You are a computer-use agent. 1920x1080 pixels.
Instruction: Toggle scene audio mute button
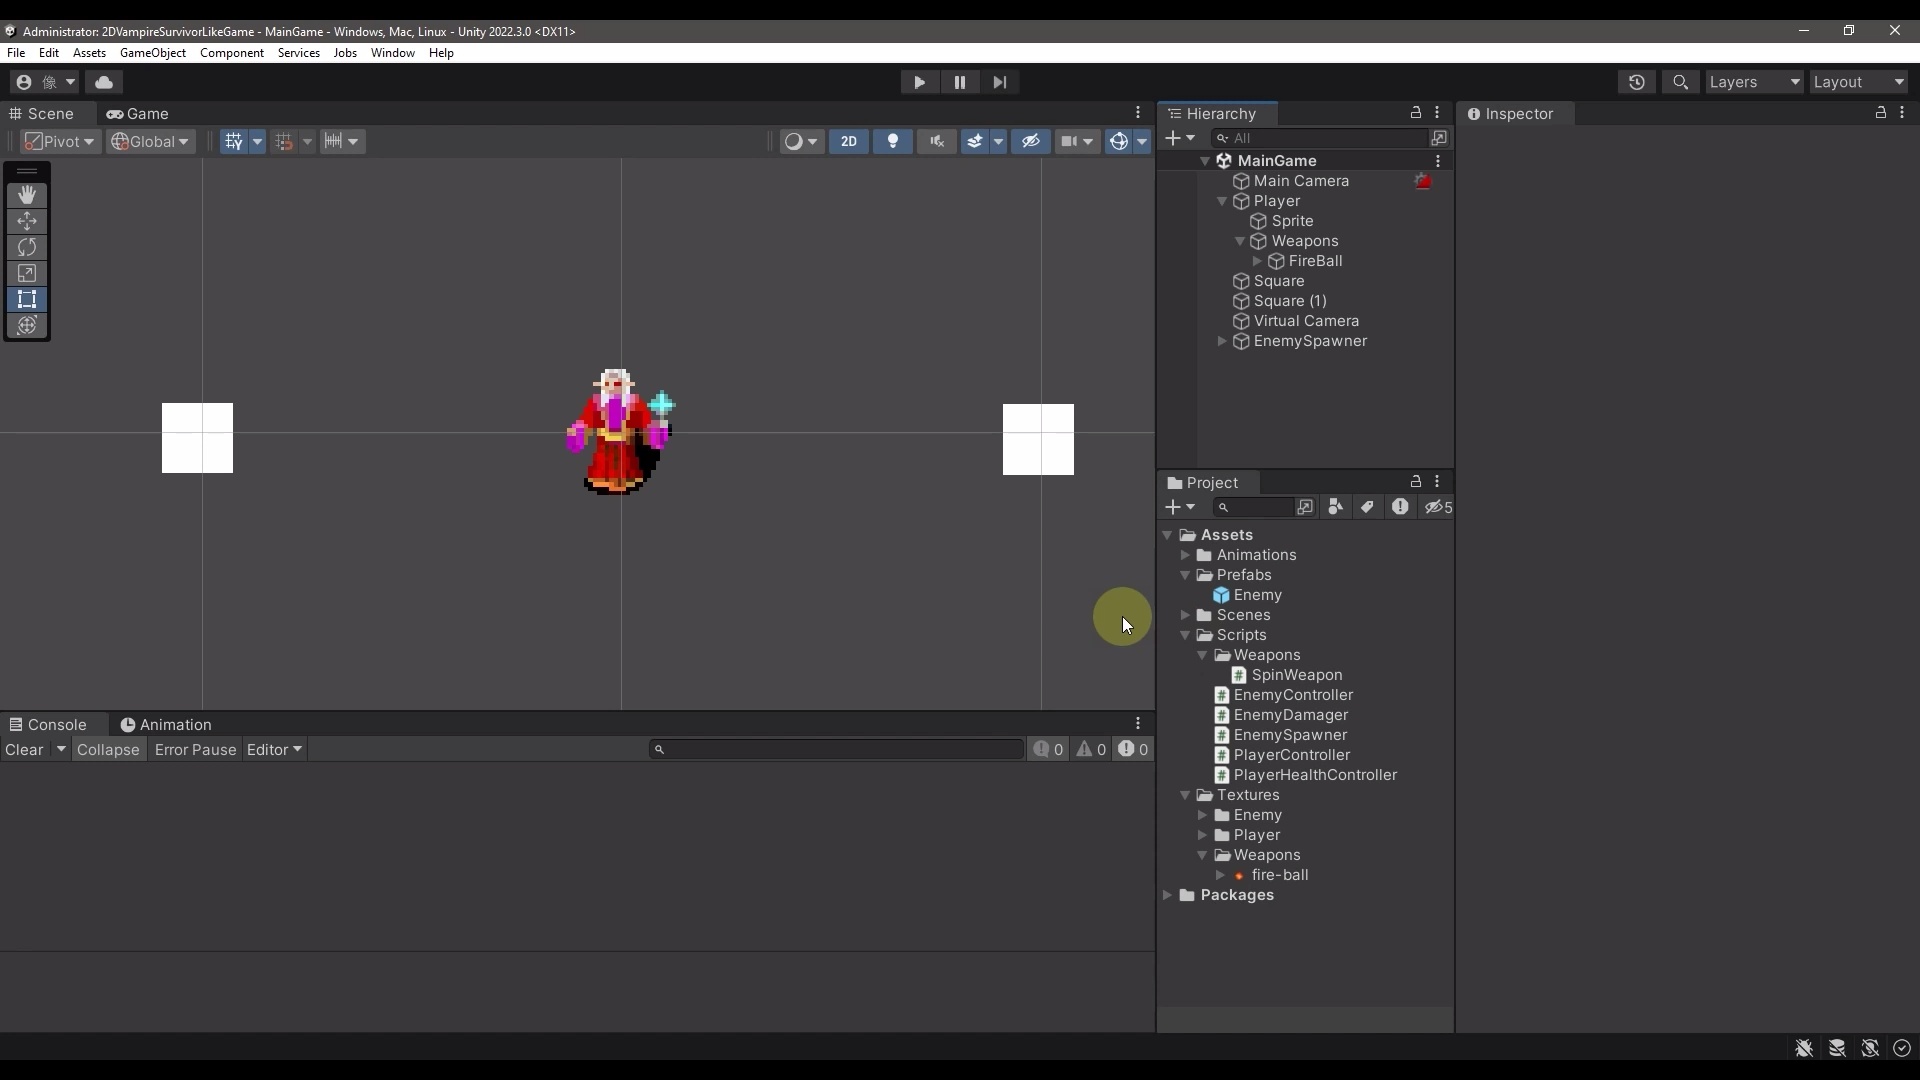coord(937,142)
